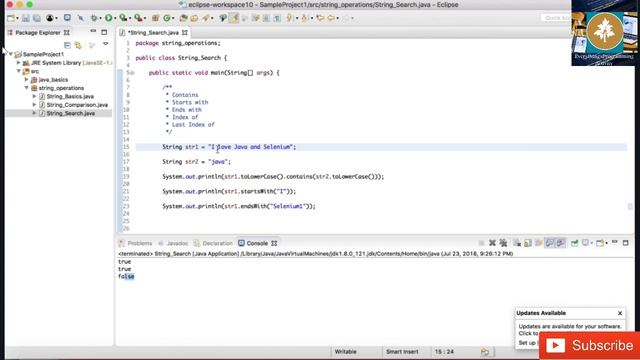Minimize the Console panel
The height and width of the screenshot is (360, 640).
(615, 242)
